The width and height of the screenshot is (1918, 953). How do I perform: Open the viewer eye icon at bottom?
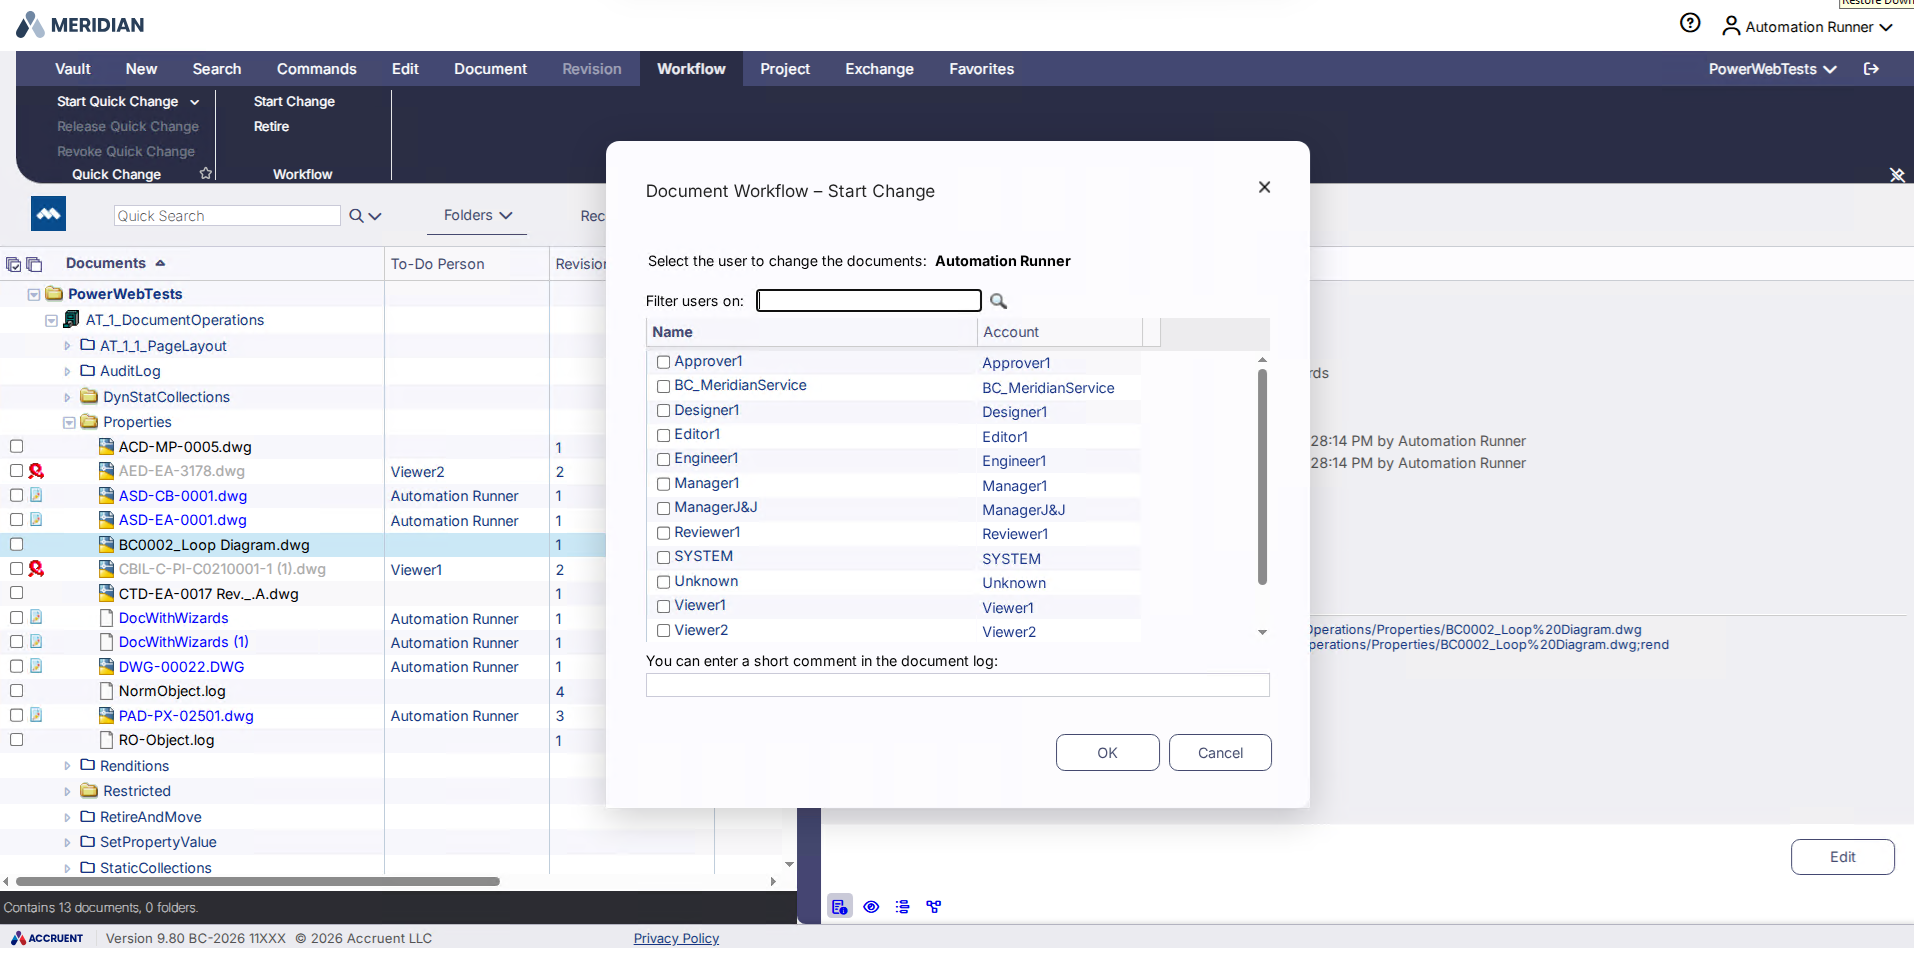[871, 907]
